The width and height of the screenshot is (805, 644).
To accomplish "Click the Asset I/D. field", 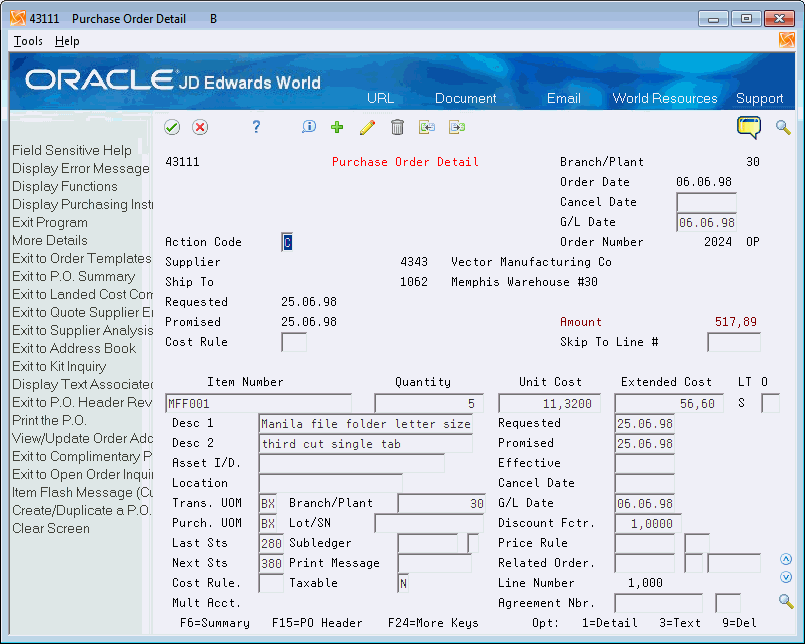I will pyautogui.click(x=352, y=463).
